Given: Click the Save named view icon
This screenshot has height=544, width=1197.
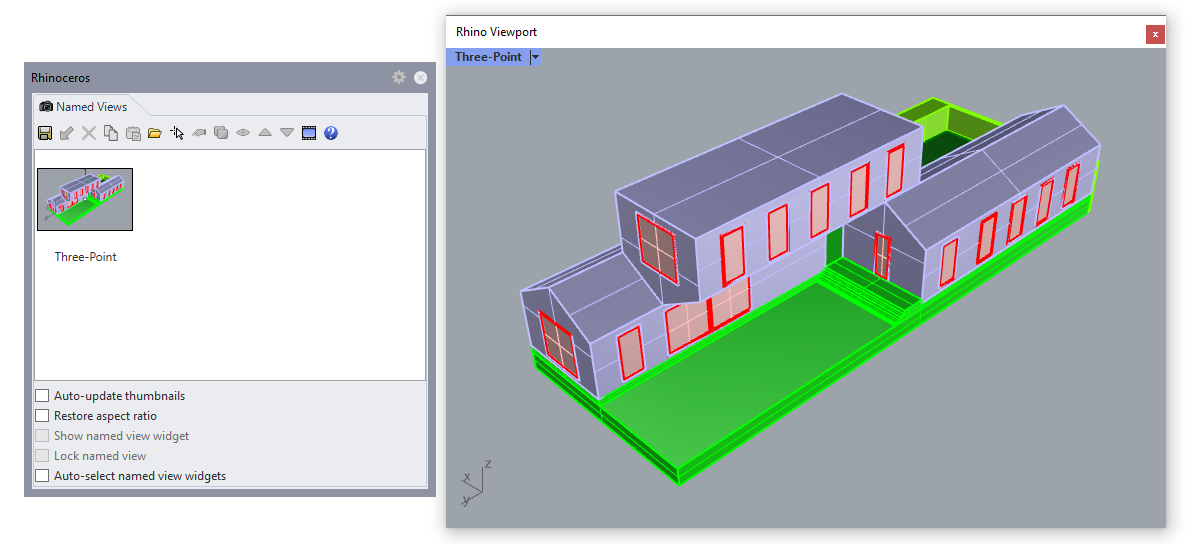Looking at the screenshot, I should coord(45,133).
